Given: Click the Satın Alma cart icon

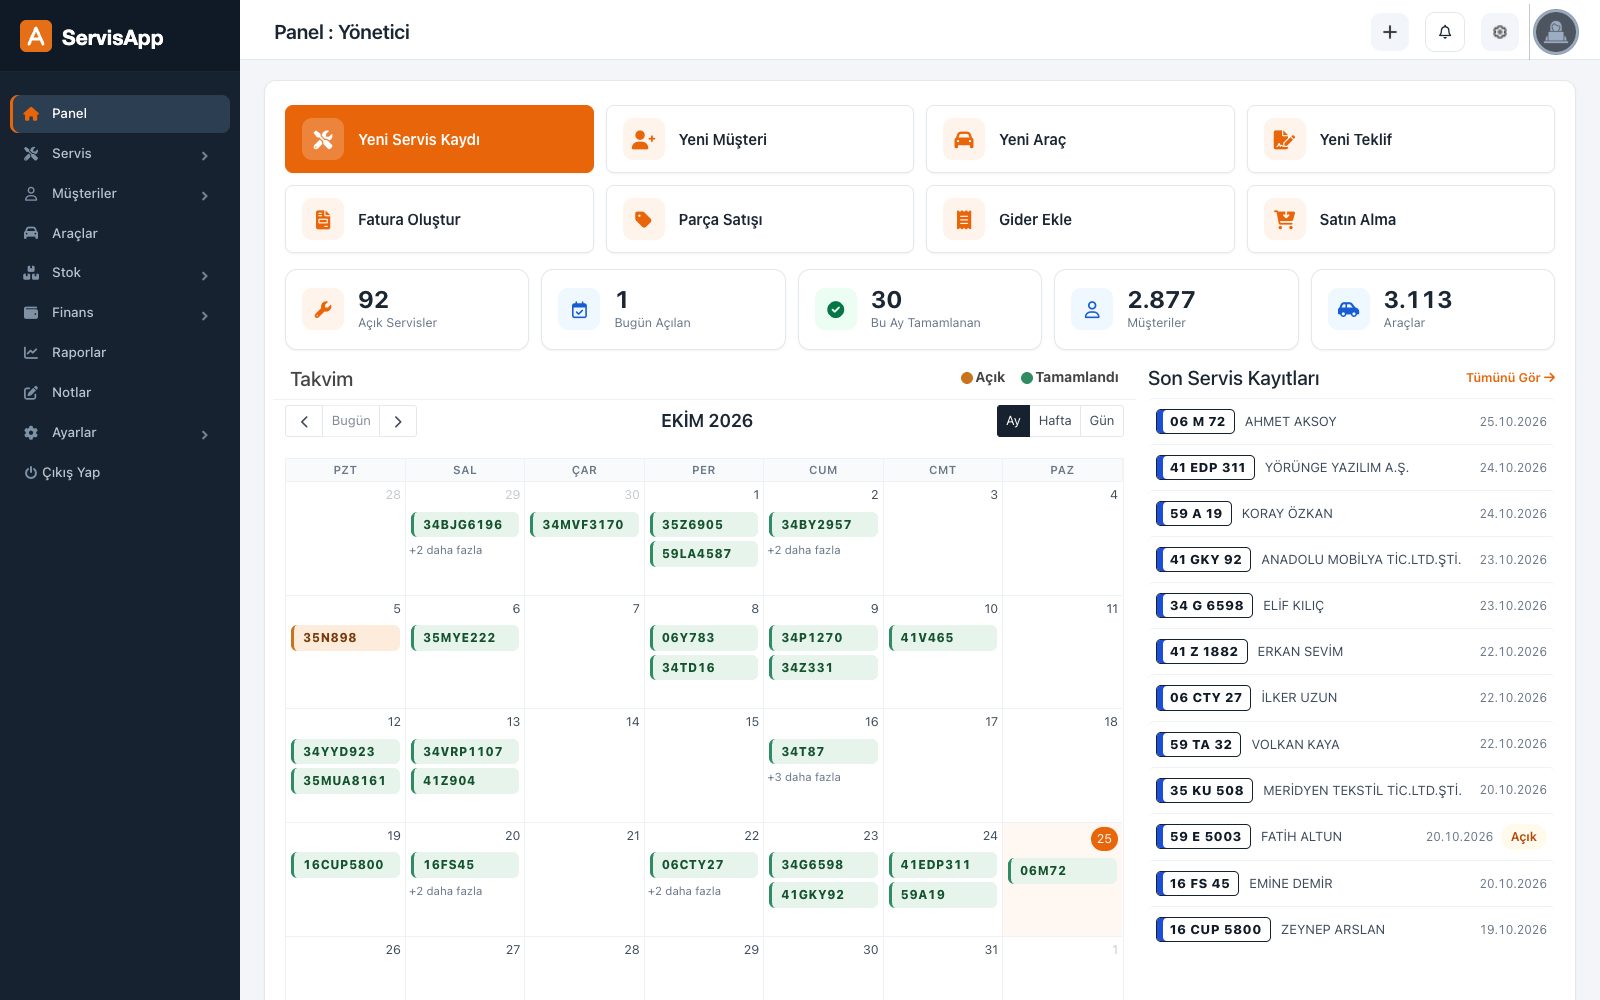Looking at the screenshot, I should click(1285, 220).
